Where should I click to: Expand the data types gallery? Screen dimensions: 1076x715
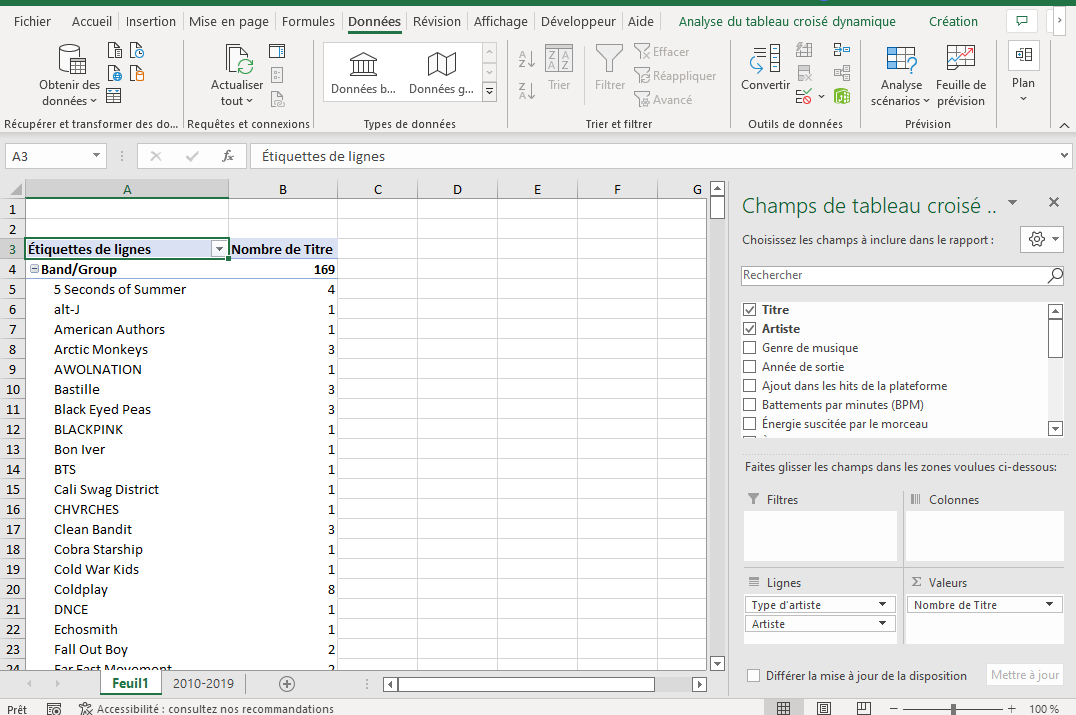(489, 91)
